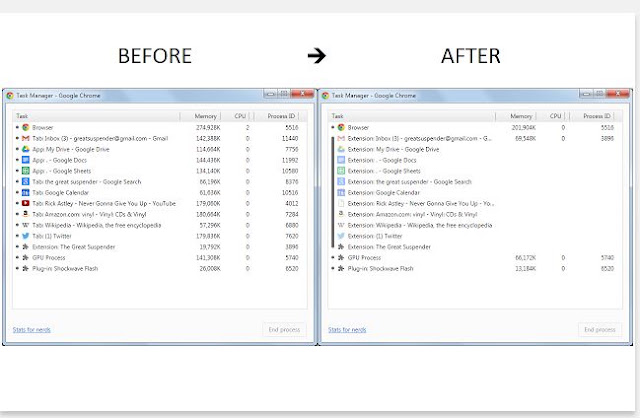Click End process button in BEFORE window
640x418 pixels.
click(x=284, y=329)
